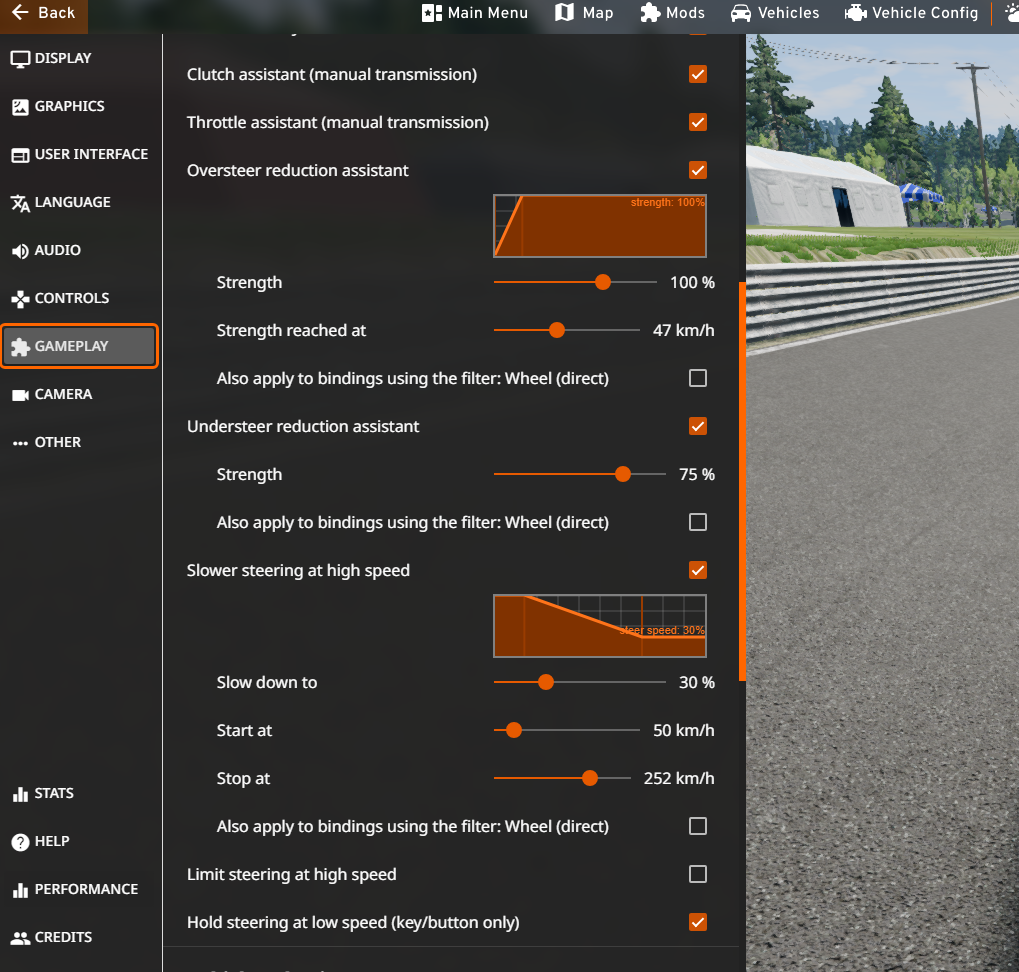Click the Other three-dots icon
1019x972 pixels.
(x=20, y=443)
